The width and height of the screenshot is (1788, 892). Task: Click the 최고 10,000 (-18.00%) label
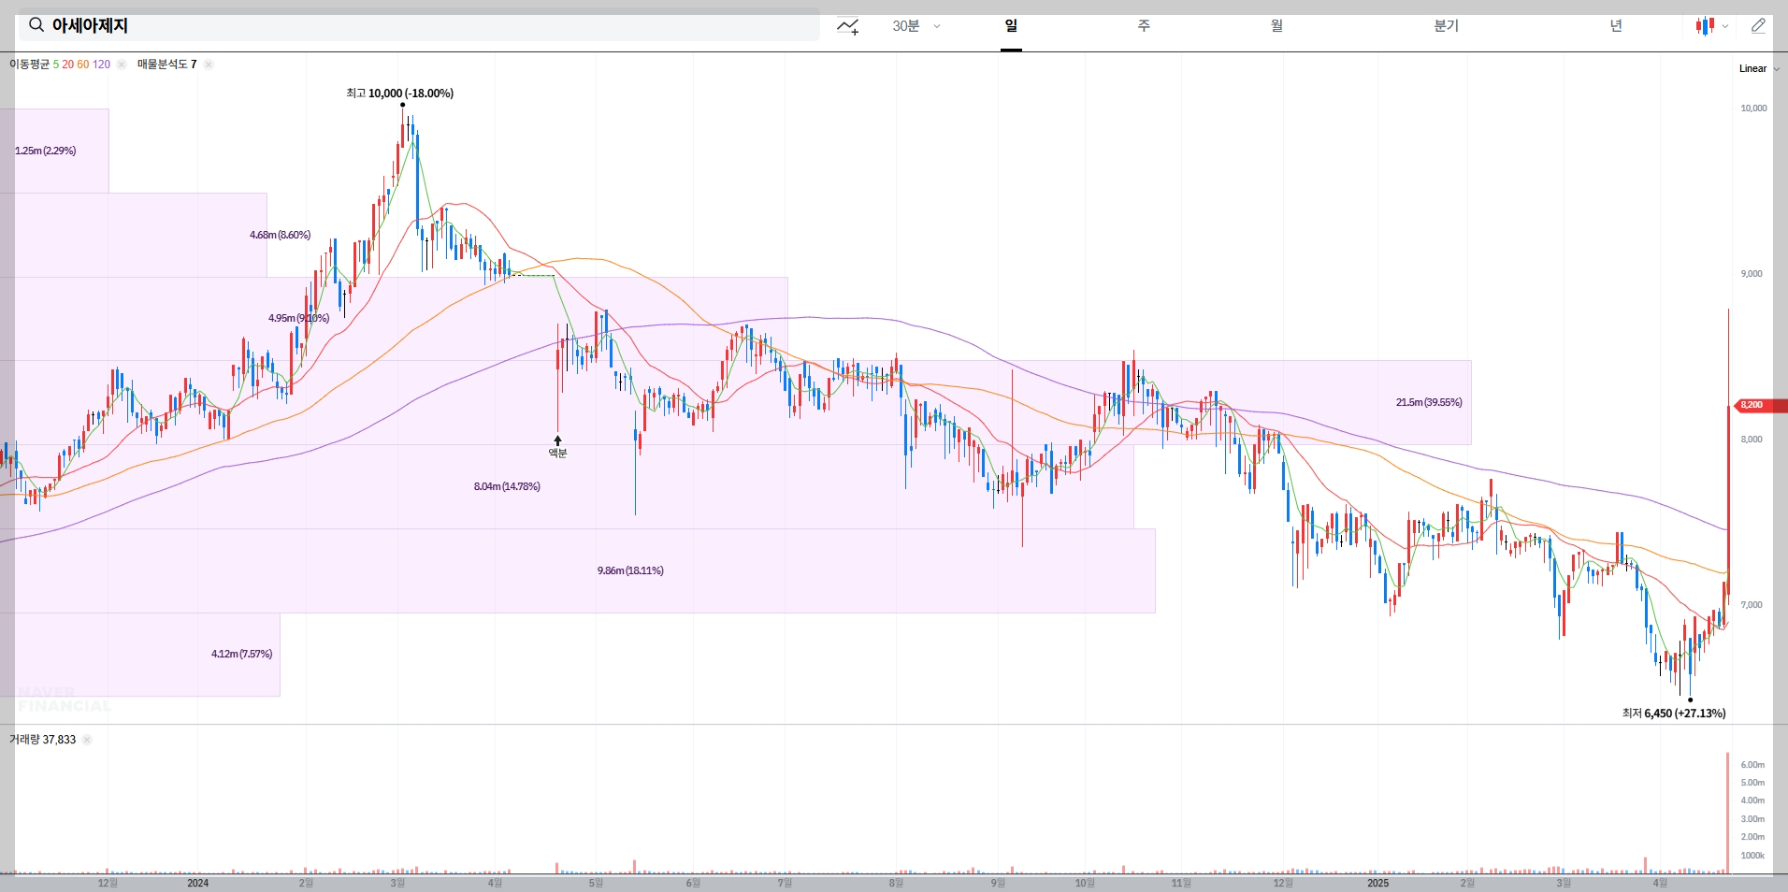400,93
